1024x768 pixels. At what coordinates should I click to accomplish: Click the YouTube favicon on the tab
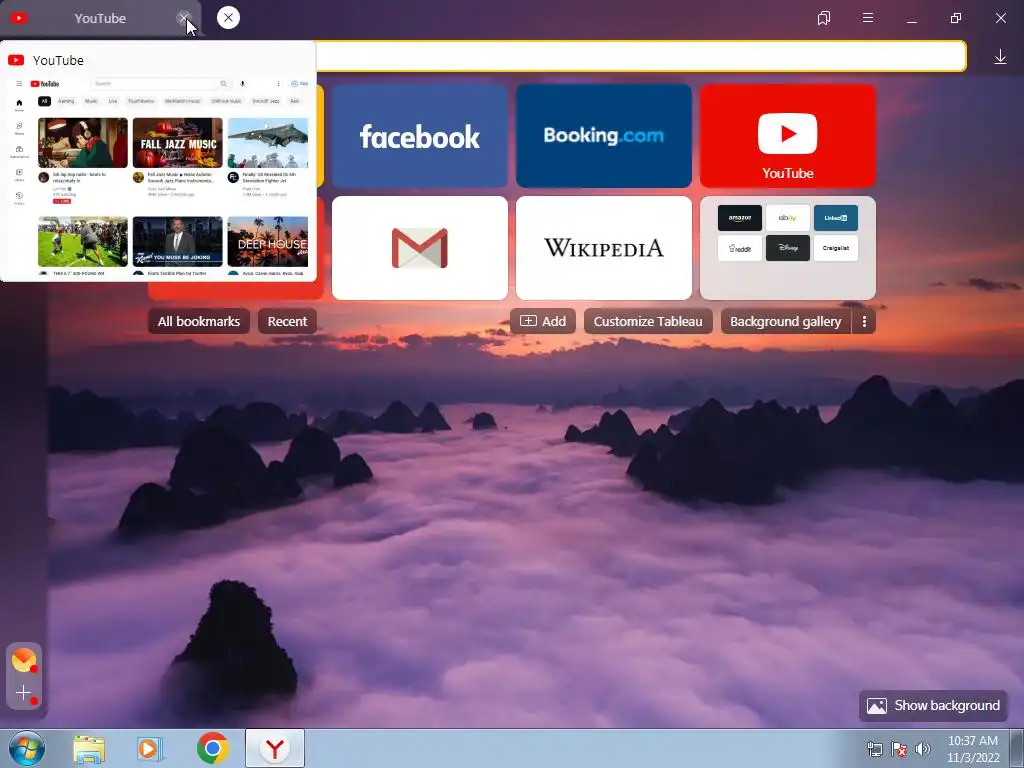click(x=18, y=18)
